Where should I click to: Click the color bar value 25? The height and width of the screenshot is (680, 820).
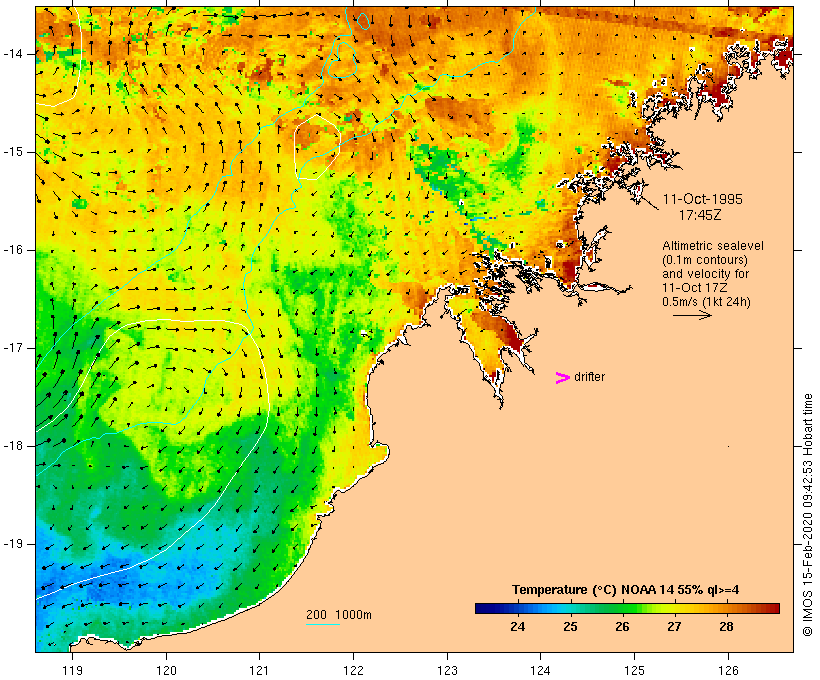[570, 626]
